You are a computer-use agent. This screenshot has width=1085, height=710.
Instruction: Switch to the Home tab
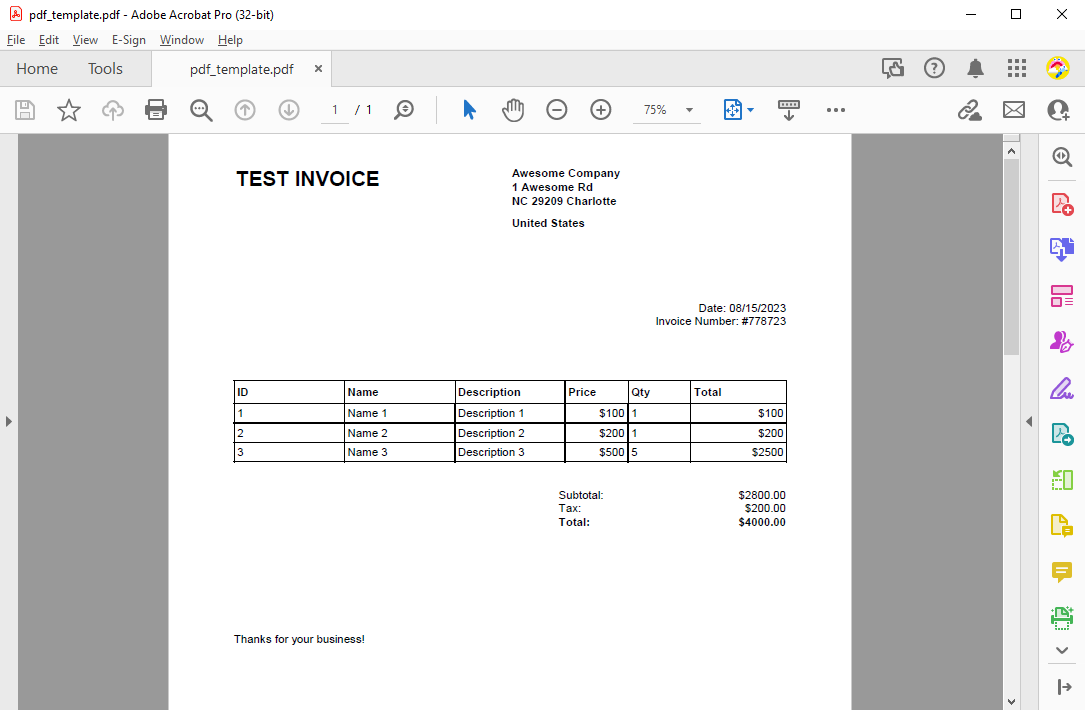pyautogui.click(x=37, y=69)
